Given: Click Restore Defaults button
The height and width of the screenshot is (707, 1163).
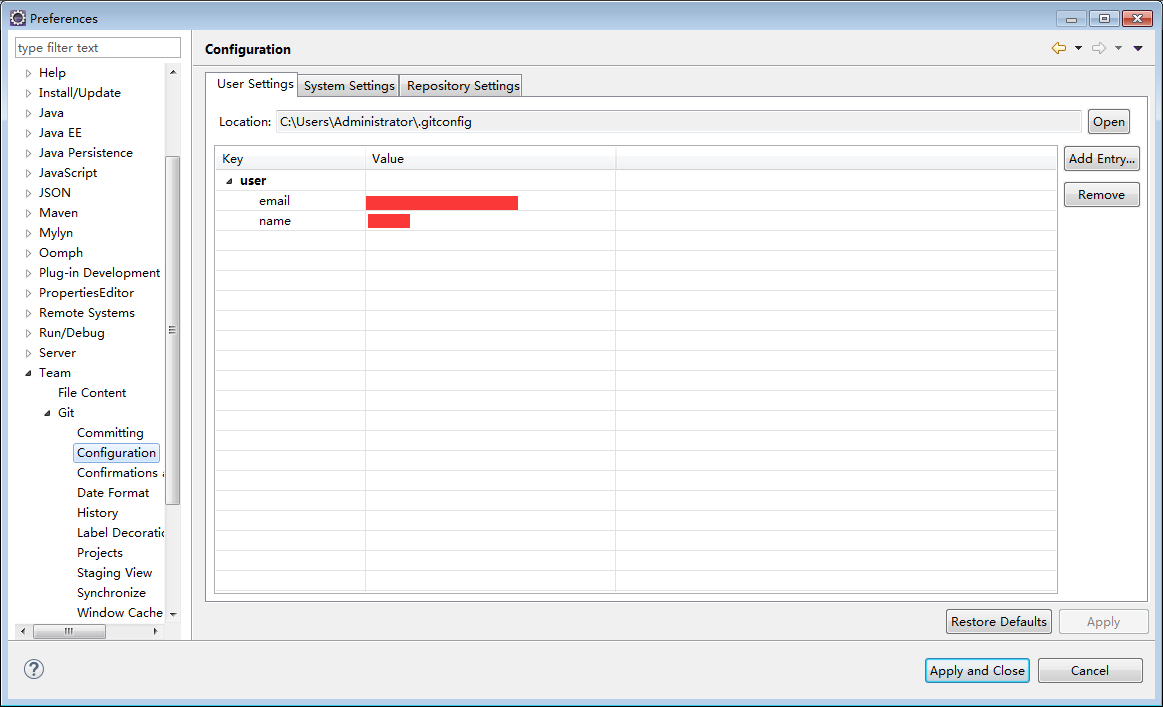Looking at the screenshot, I should point(998,622).
